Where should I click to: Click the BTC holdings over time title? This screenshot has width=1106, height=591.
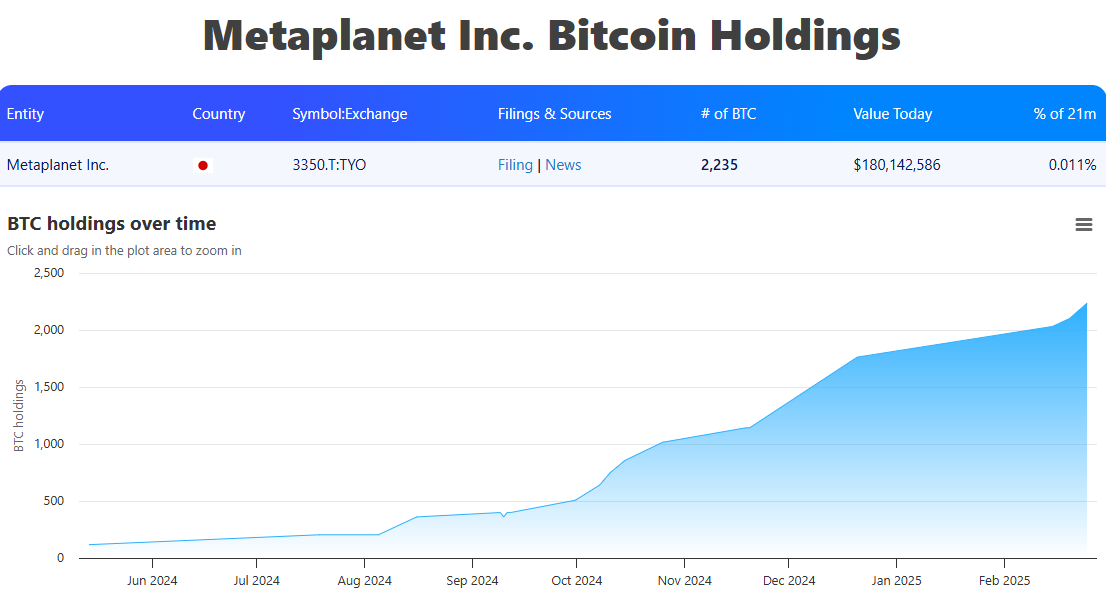point(111,224)
